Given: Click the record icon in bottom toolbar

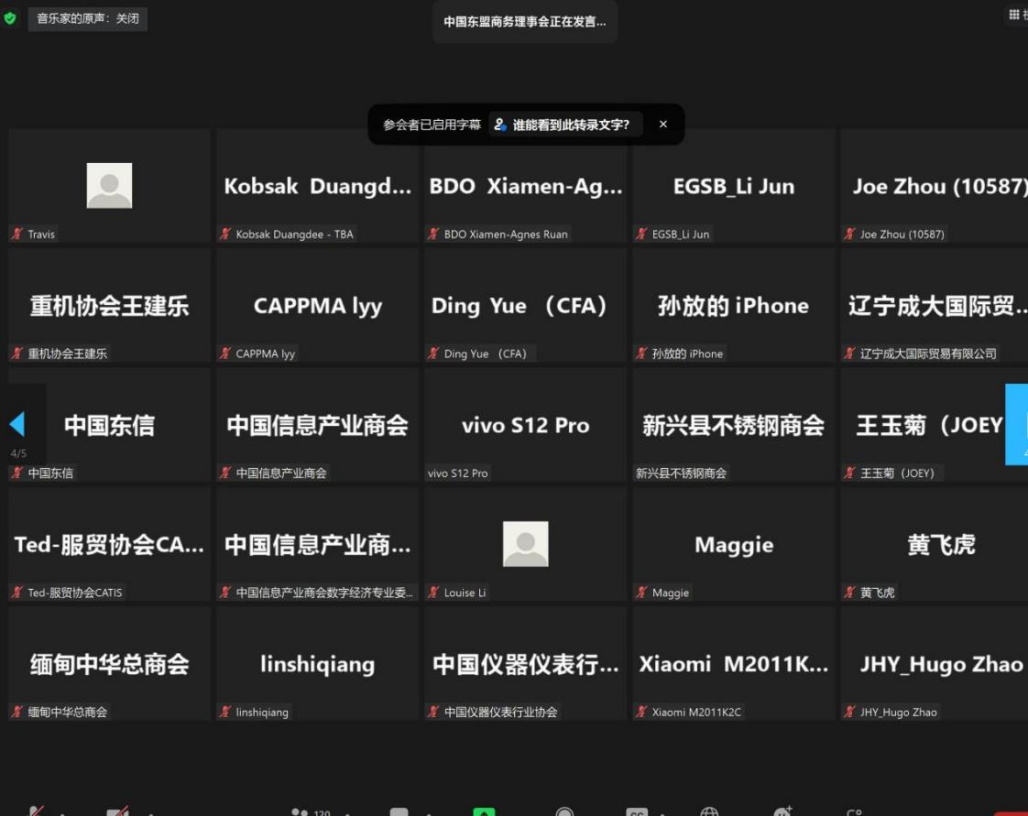Looking at the screenshot, I should click(x=564, y=811).
